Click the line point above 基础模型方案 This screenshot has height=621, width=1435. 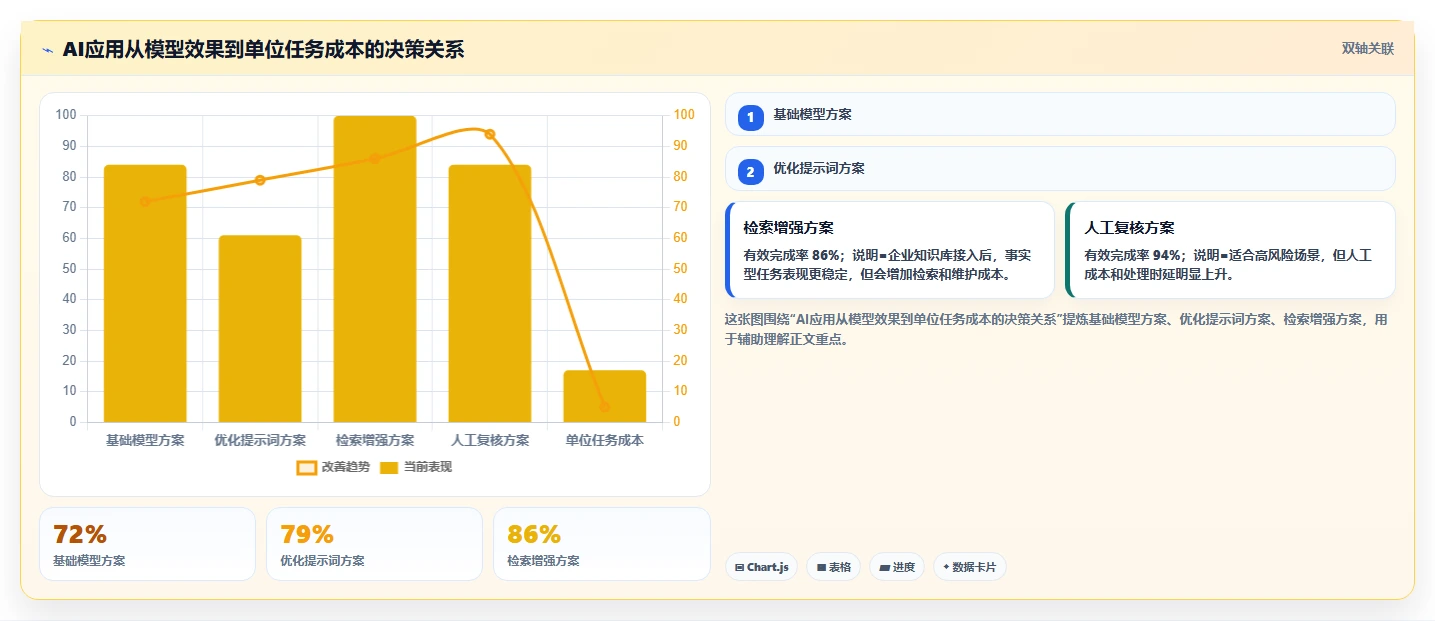click(x=145, y=201)
